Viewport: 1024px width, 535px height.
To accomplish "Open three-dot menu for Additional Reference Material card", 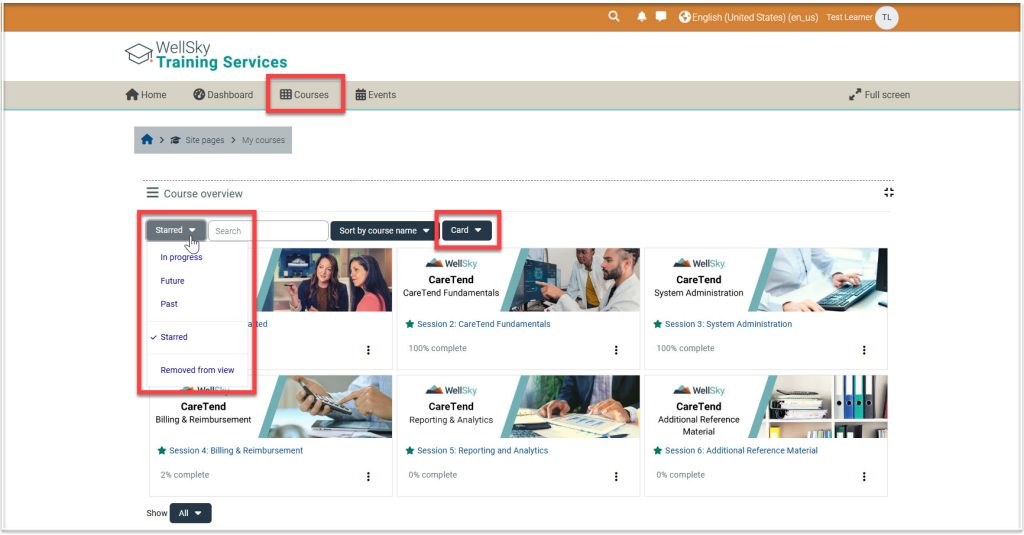I will [x=864, y=477].
